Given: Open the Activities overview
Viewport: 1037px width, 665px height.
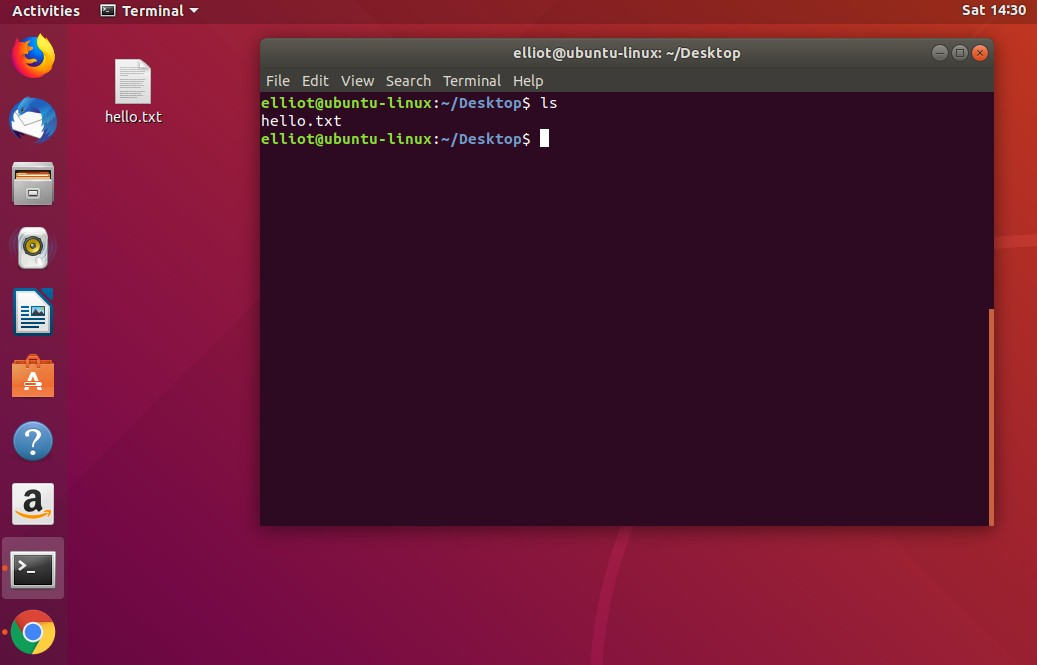Looking at the screenshot, I should coord(46,11).
